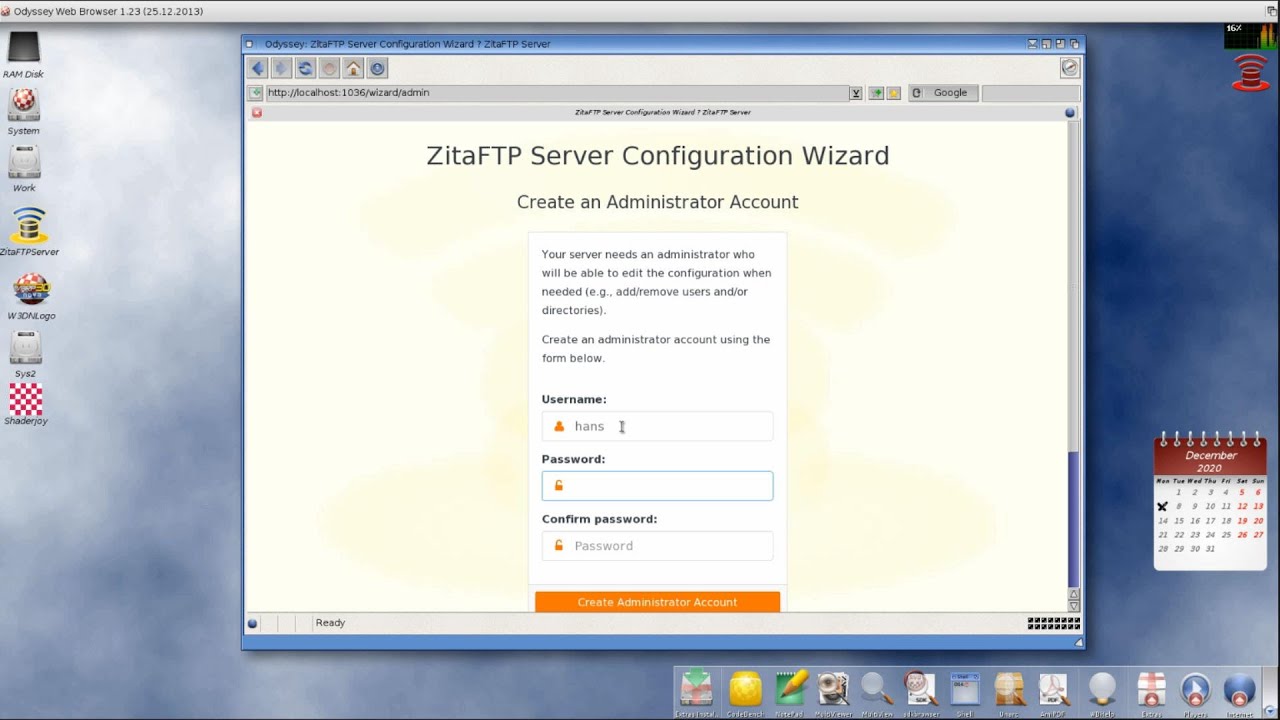Screen dimensions: 1280x720
Task: Click the Stop loading icon
Action: (x=329, y=68)
